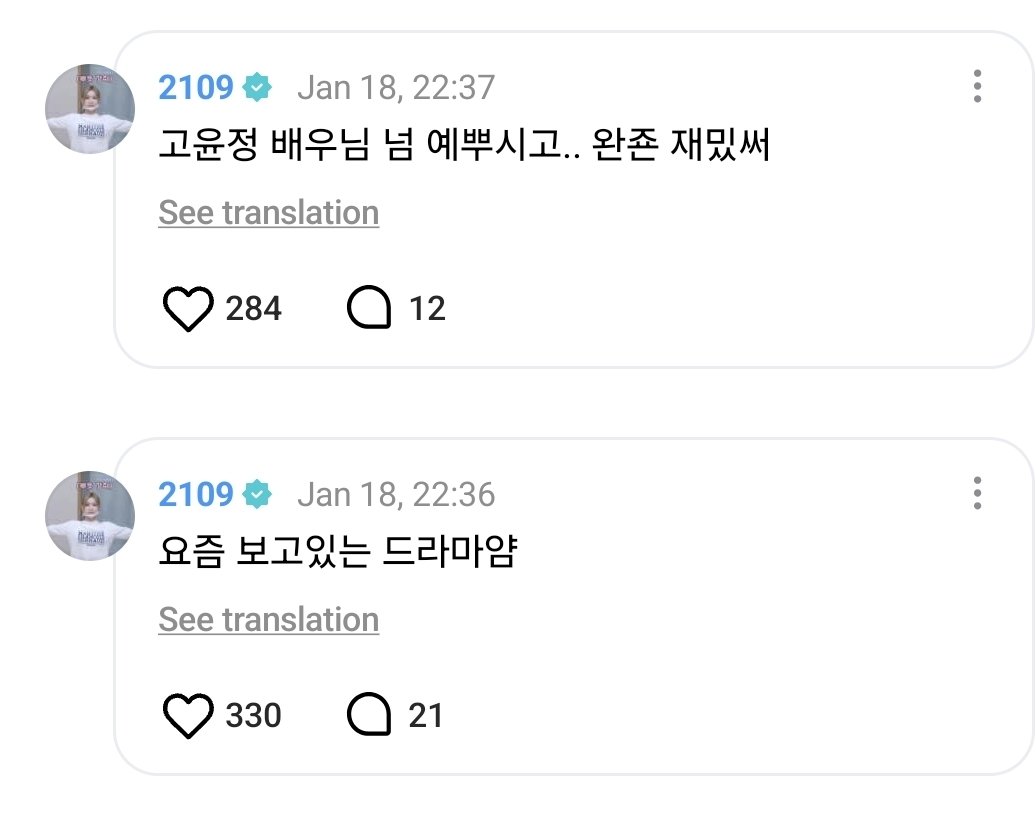Click the 21 comment count
The height and width of the screenshot is (818, 1036).
click(x=426, y=716)
